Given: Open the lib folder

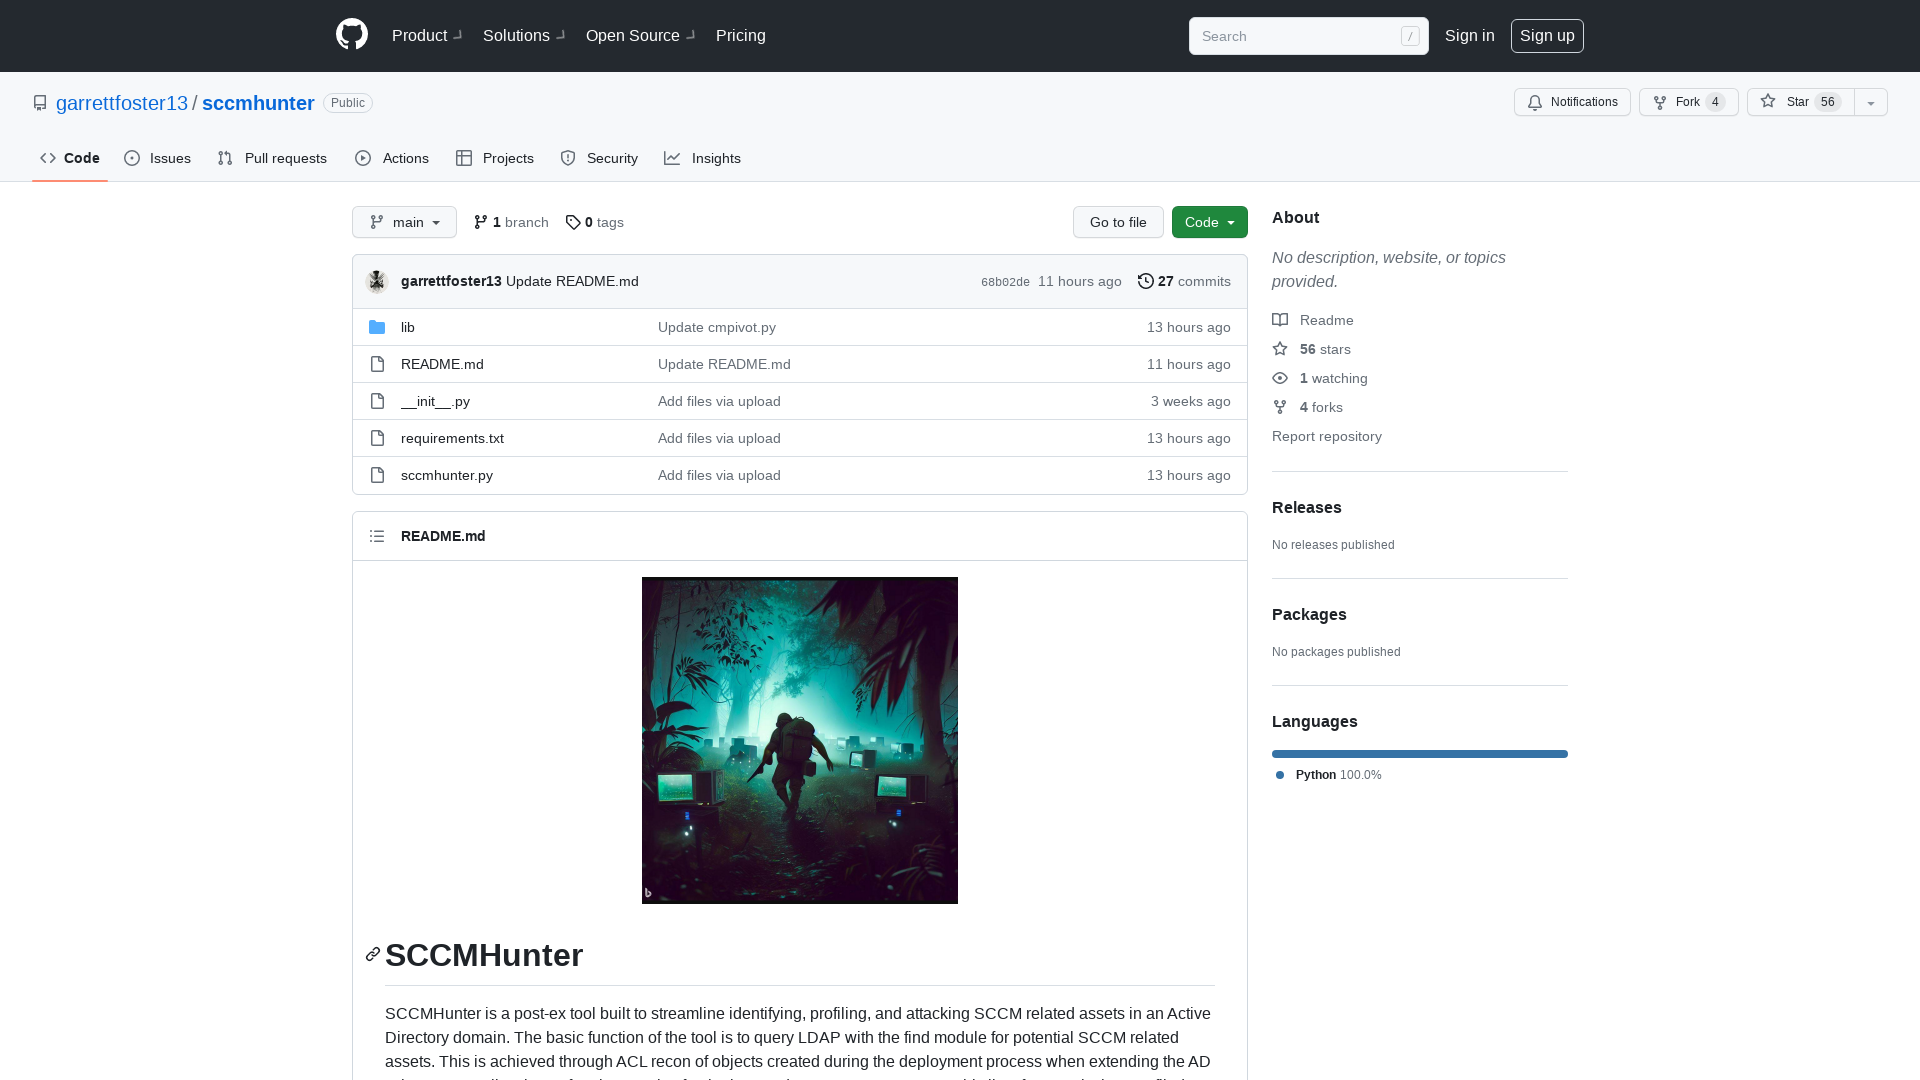Looking at the screenshot, I should [x=408, y=327].
